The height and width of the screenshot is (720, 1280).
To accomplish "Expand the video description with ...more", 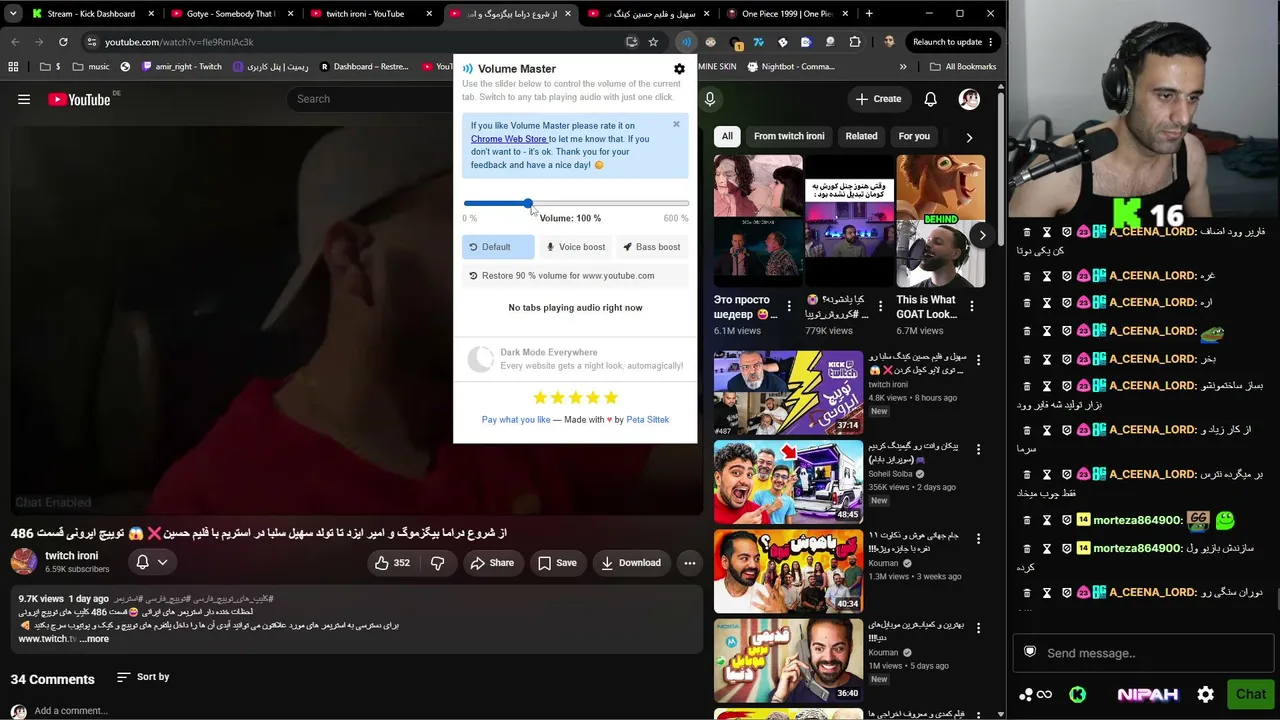I will pos(94,639).
